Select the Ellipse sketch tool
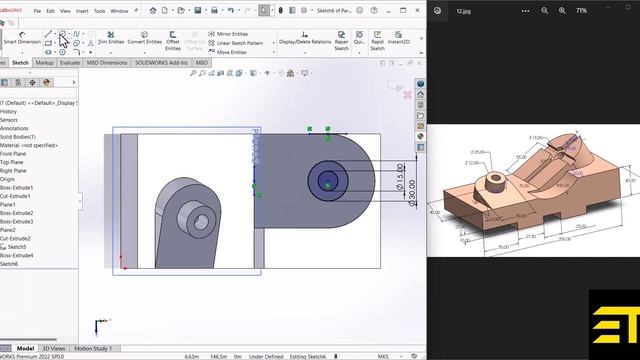Screen dimensions: 640x360 click(76, 43)
